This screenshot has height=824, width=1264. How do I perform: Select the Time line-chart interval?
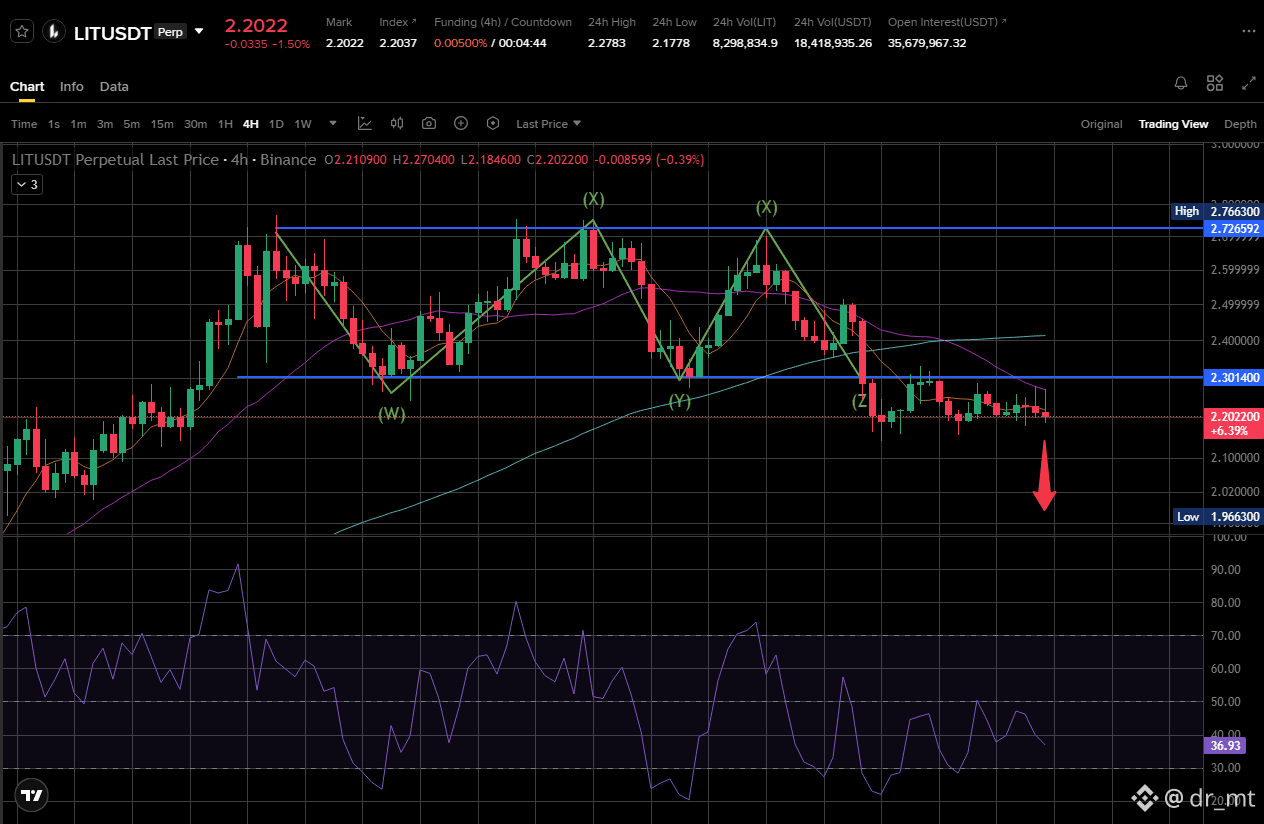click(24, 124)
